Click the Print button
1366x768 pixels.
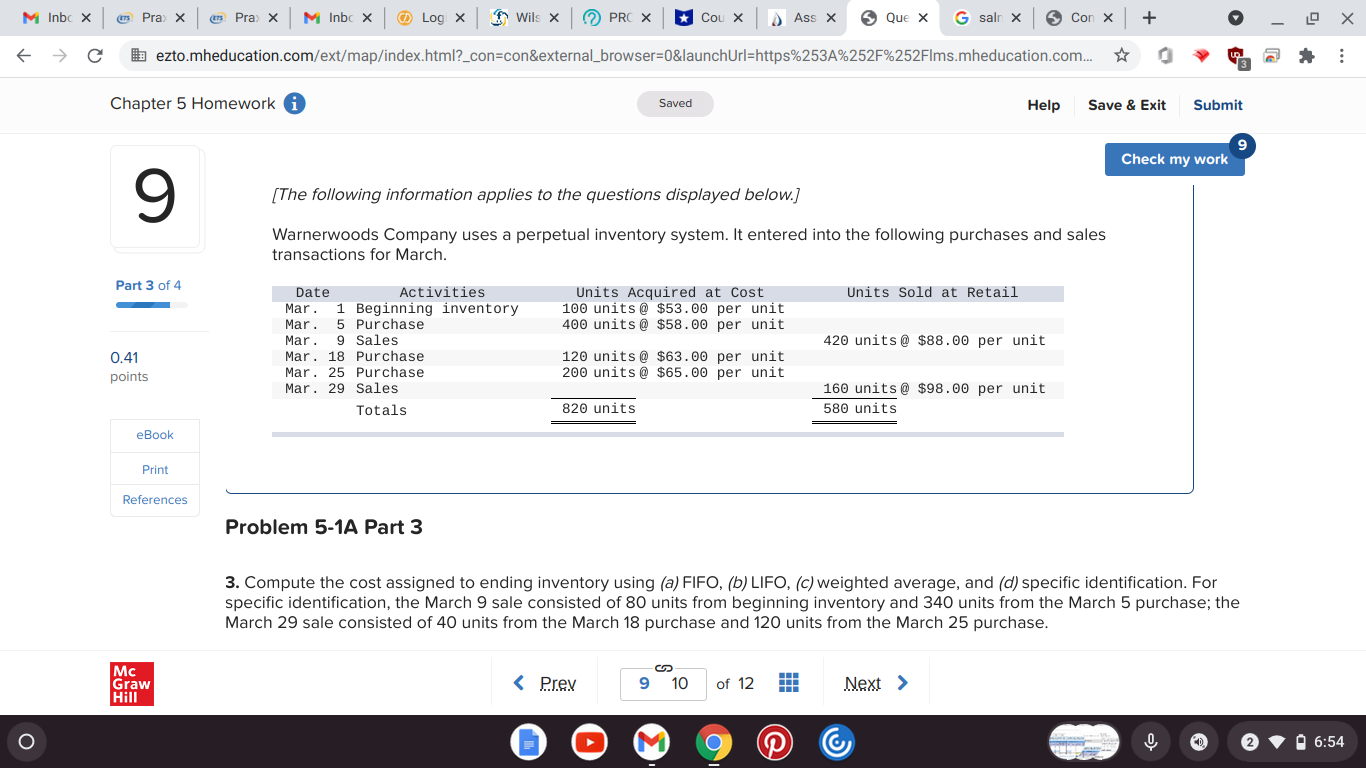[x=155, y=470]
